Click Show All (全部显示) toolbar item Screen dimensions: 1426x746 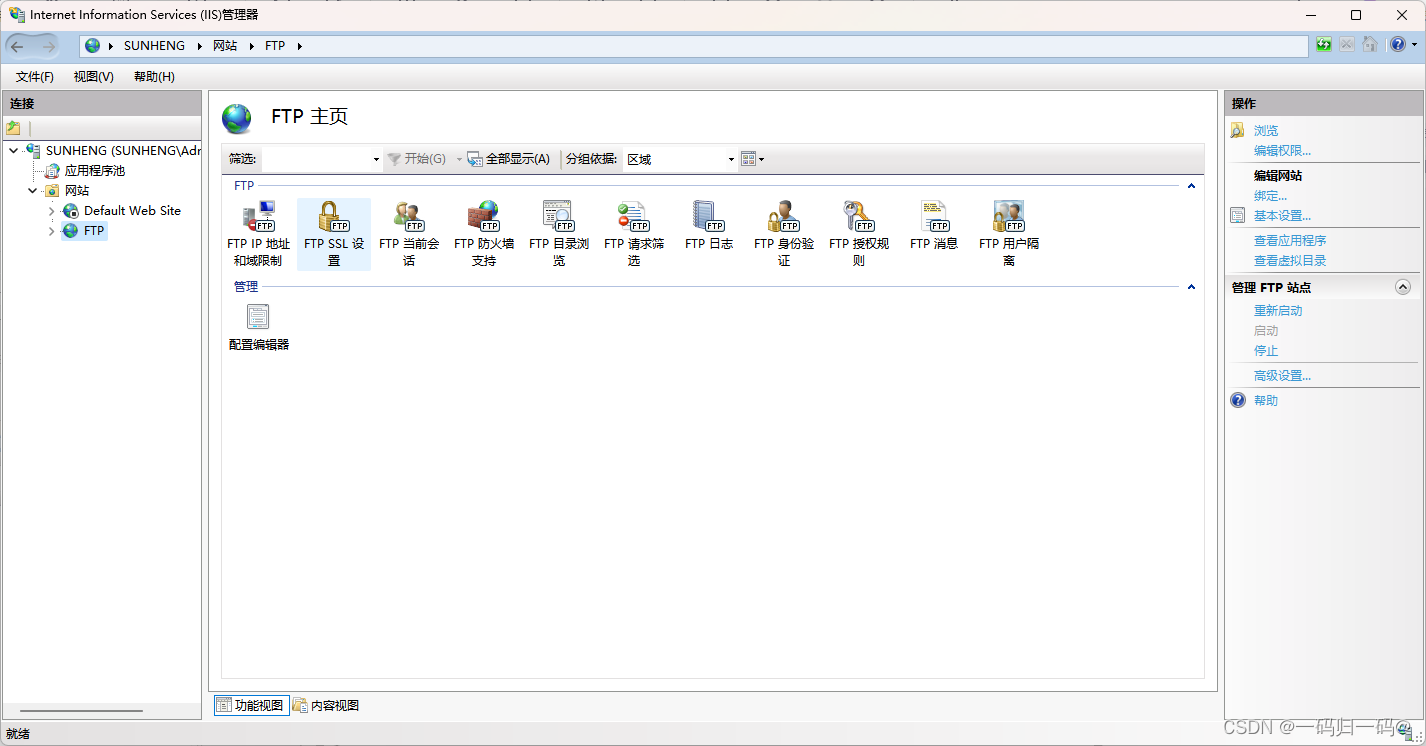coord(509,159)
